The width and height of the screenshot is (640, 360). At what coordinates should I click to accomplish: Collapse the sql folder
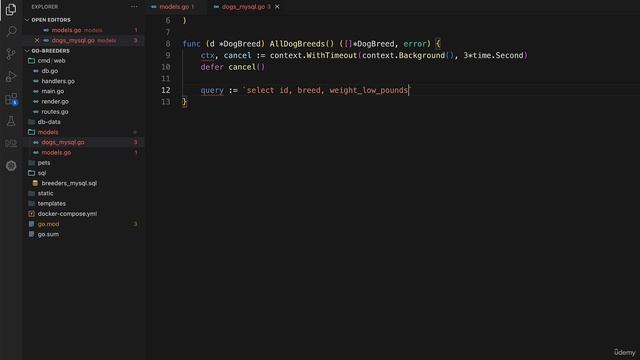click(42, 173)
